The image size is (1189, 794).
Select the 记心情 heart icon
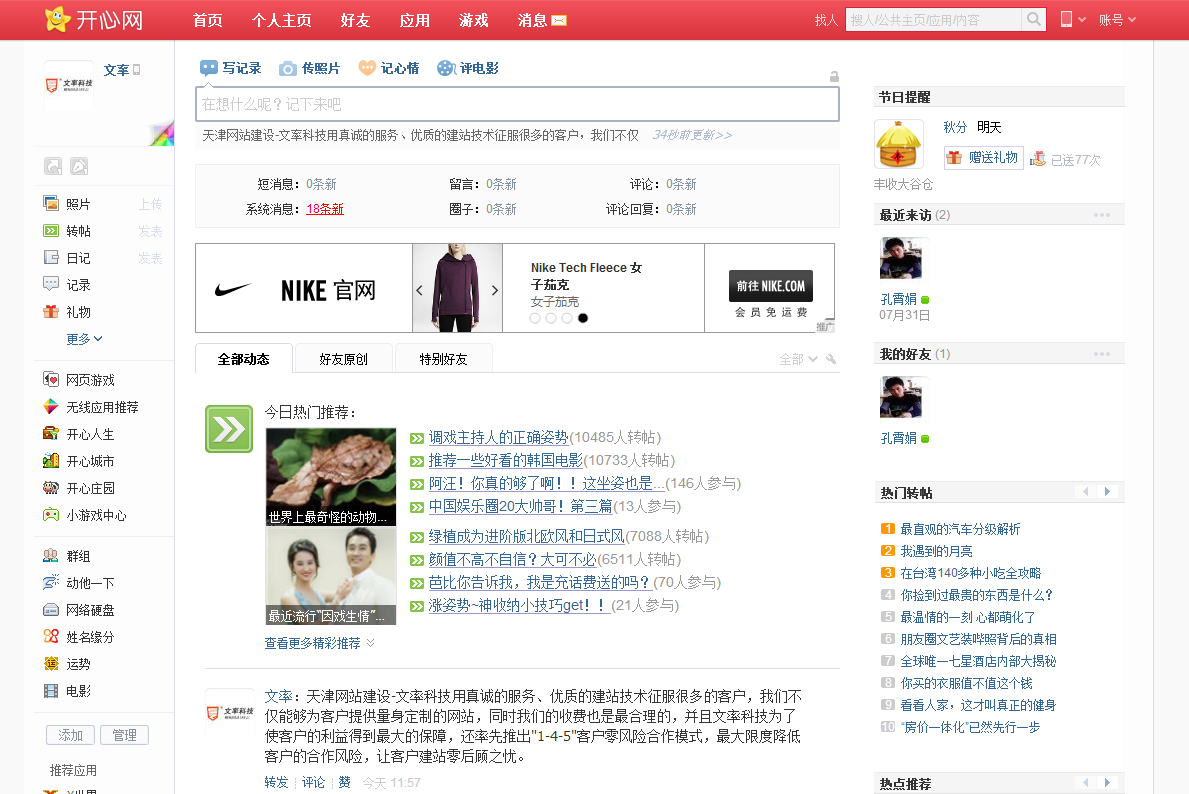367,68
